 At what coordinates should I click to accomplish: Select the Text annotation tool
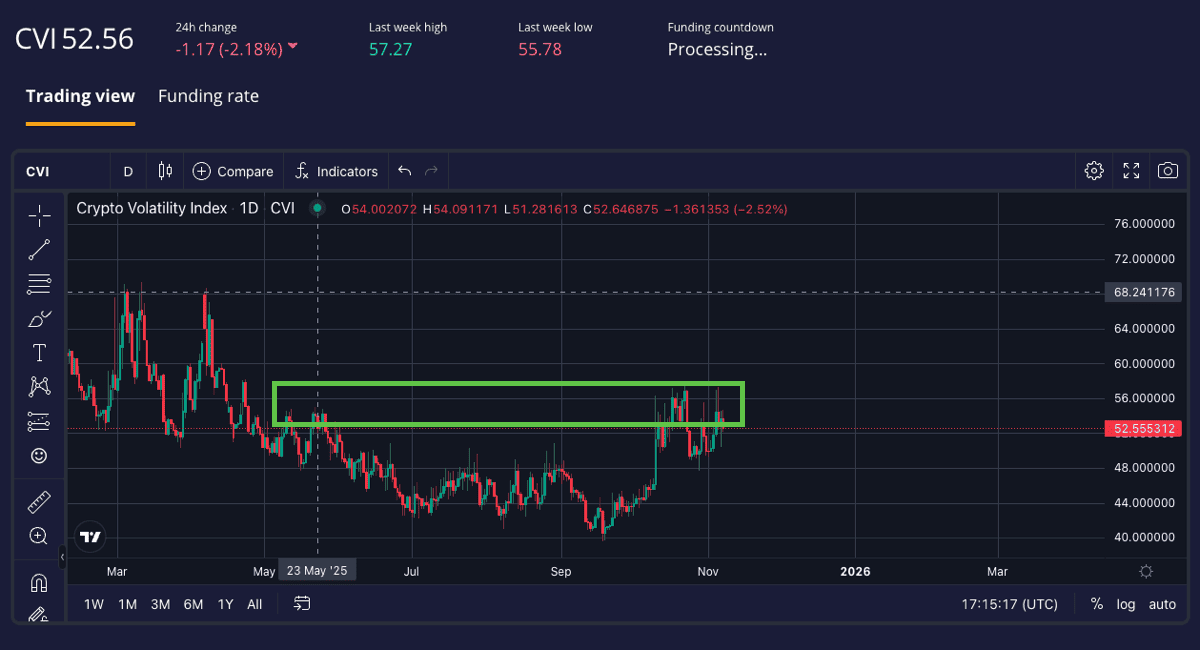click(x=39, y=352)
